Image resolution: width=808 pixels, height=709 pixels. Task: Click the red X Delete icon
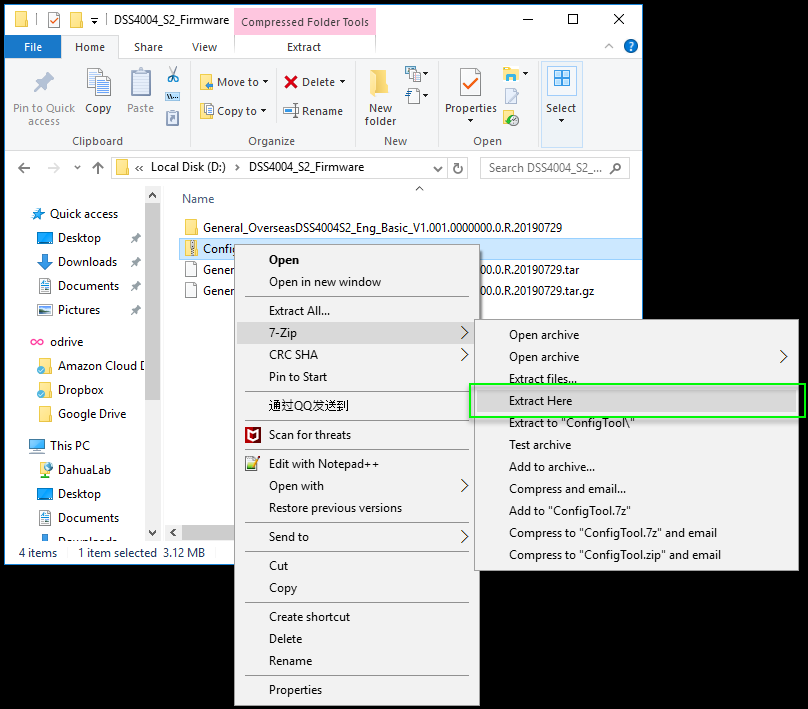[x=291, y=82]
